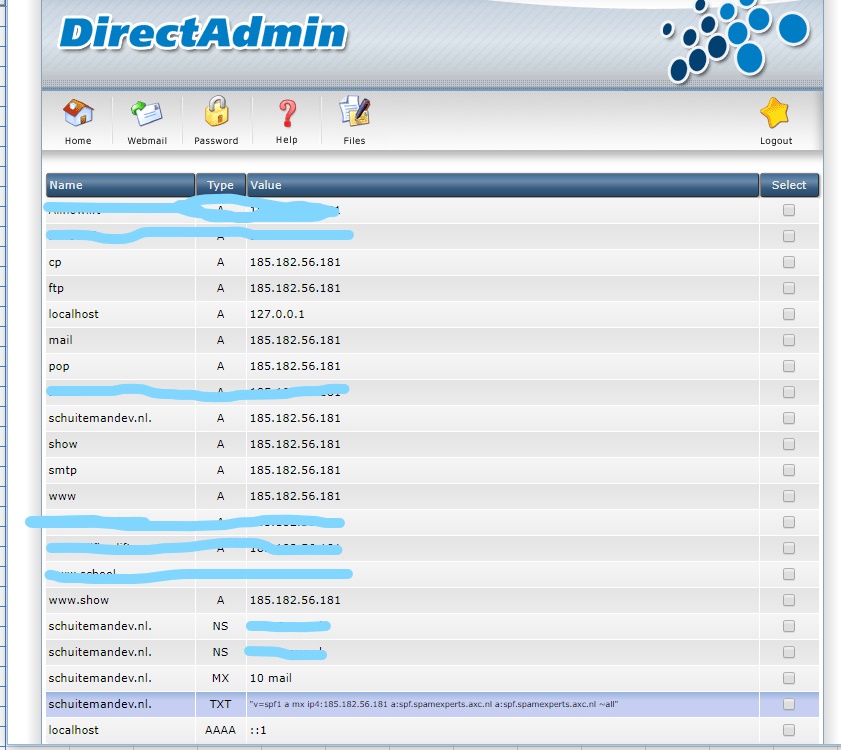Open the Password padlock icon
The image size is (841, 750).
pyautogui.click(x=217, y=111)
